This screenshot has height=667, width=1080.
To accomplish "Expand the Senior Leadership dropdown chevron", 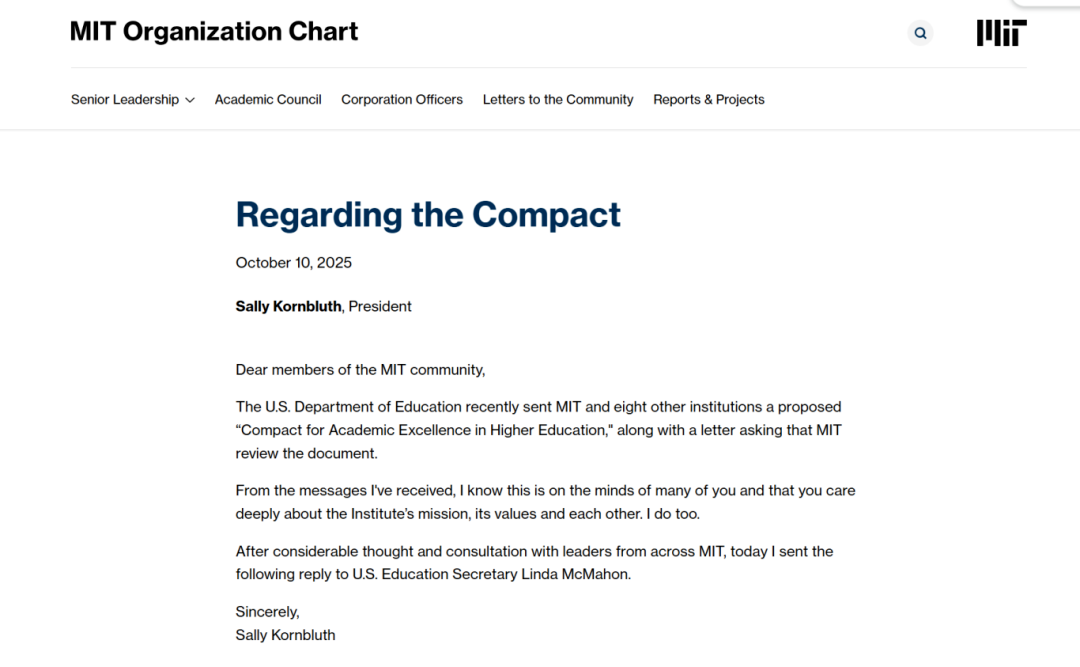I will (190, 100).
